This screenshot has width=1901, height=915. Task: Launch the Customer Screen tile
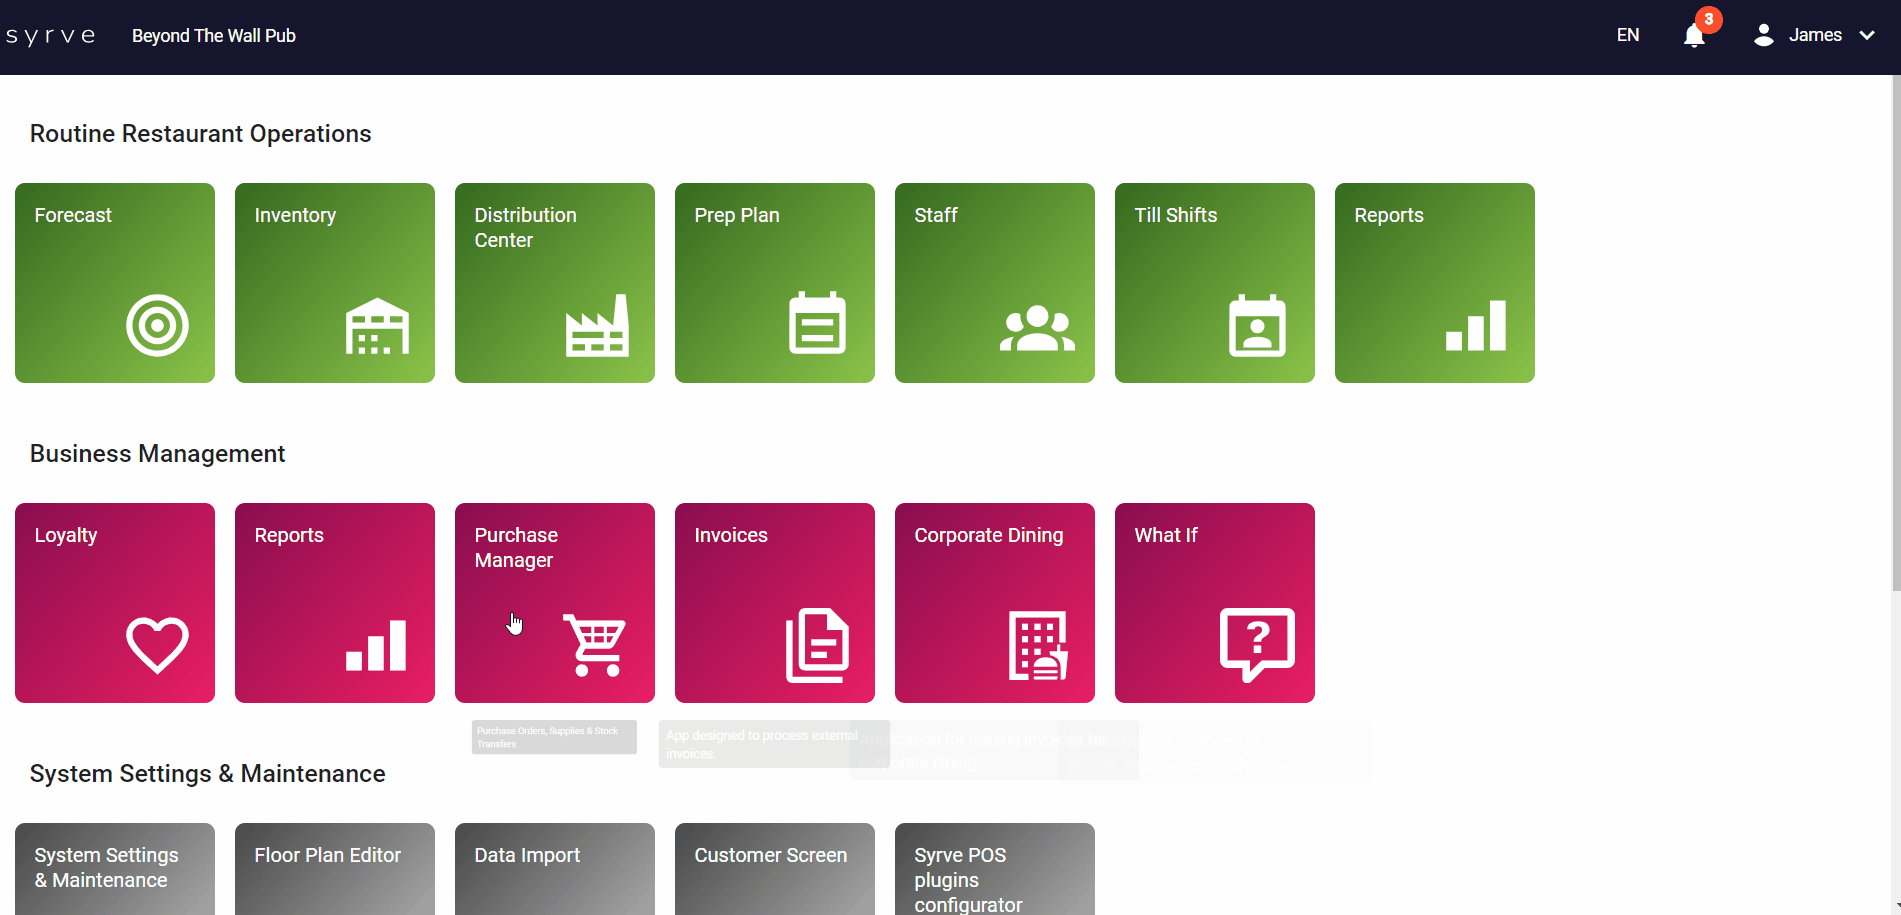pyautogui.click(x=775, y=868)
